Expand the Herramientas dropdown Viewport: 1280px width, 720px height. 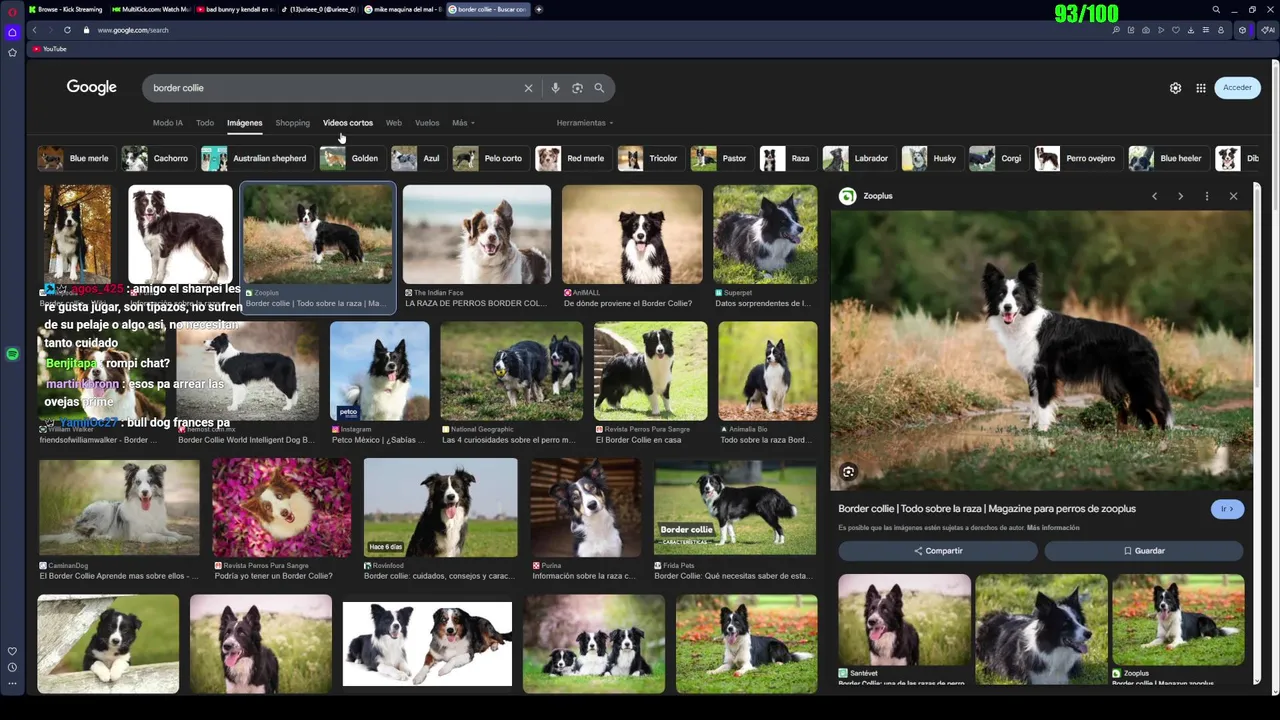point(585,123)
